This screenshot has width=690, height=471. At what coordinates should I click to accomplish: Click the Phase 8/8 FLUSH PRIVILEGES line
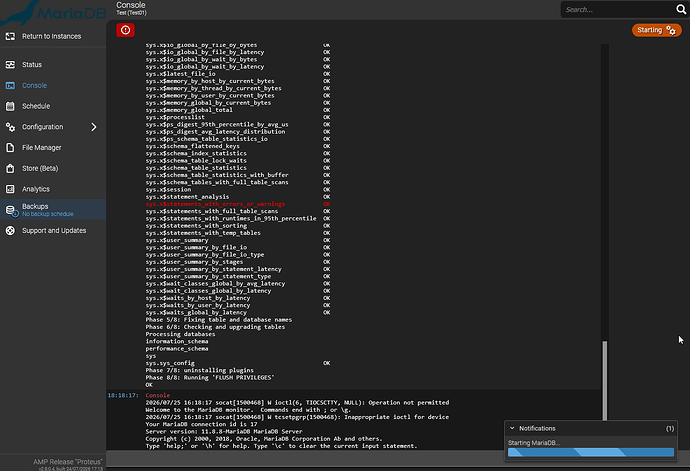click(x=210, y=378)
